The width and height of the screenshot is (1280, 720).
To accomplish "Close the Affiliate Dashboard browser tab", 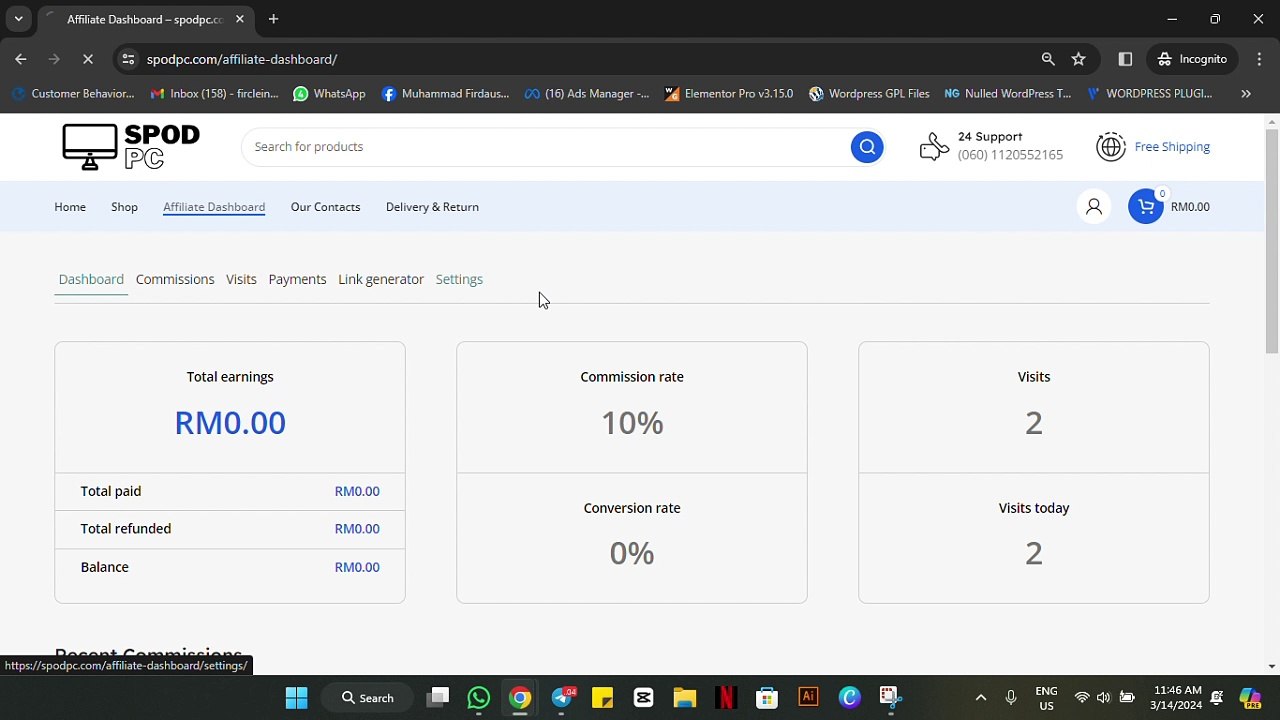I will pos(240,19).
